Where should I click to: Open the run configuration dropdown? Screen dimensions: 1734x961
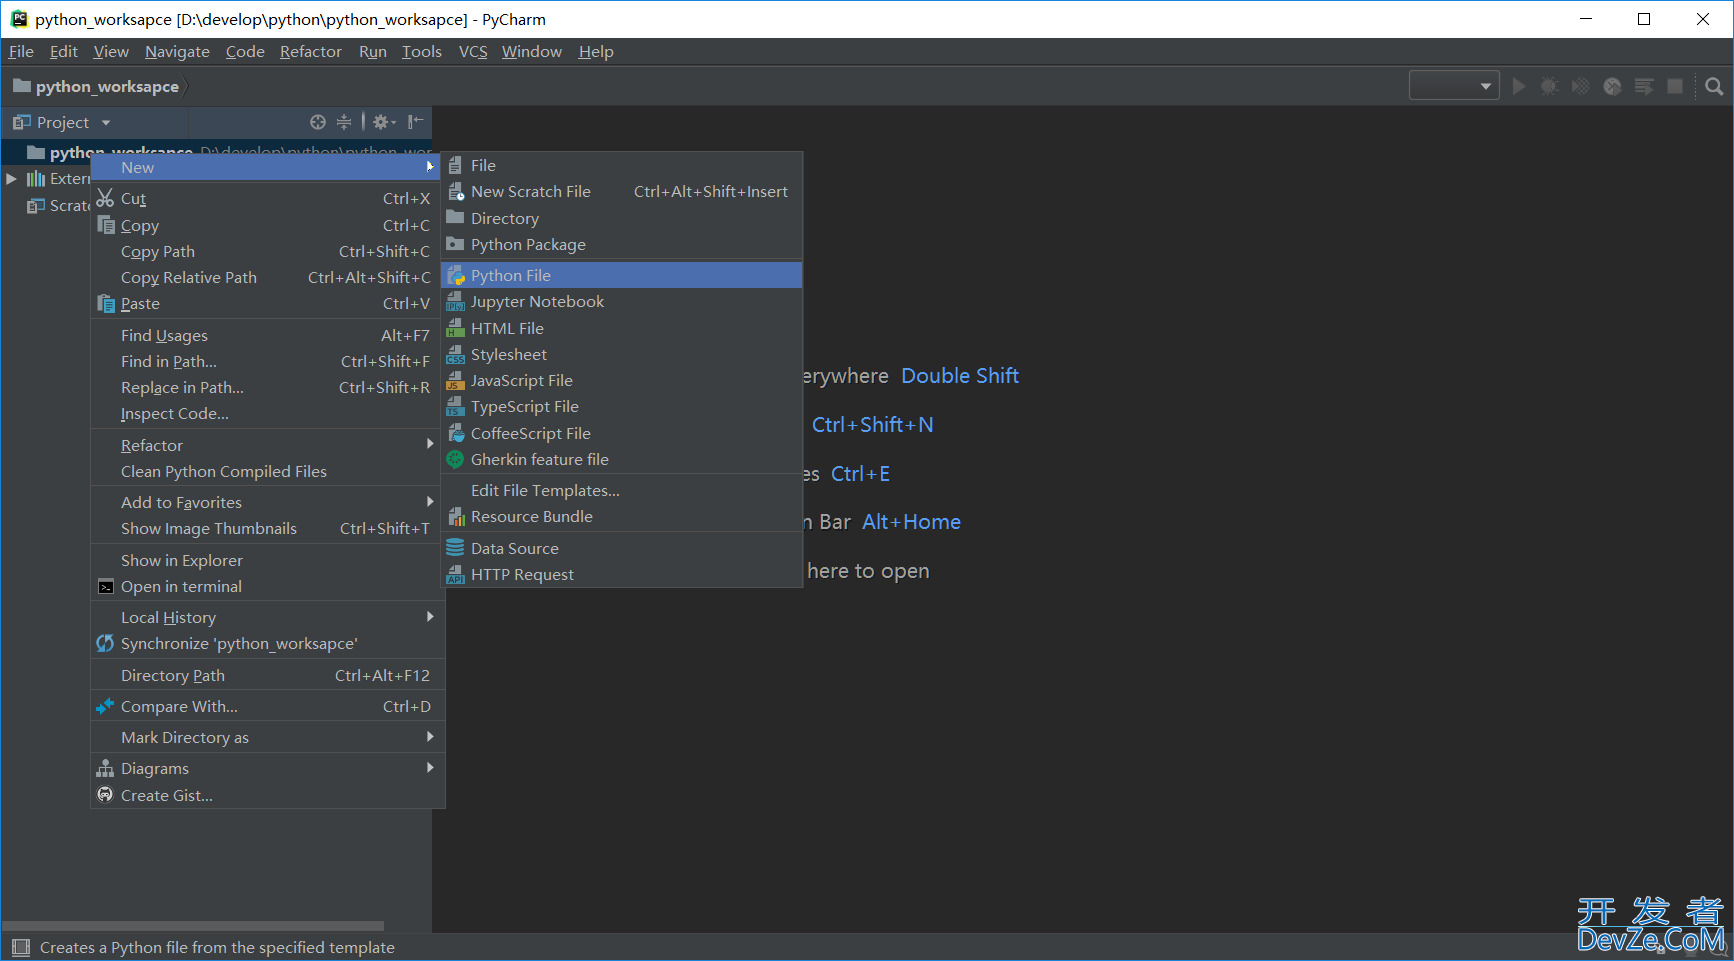[1454, 86]
